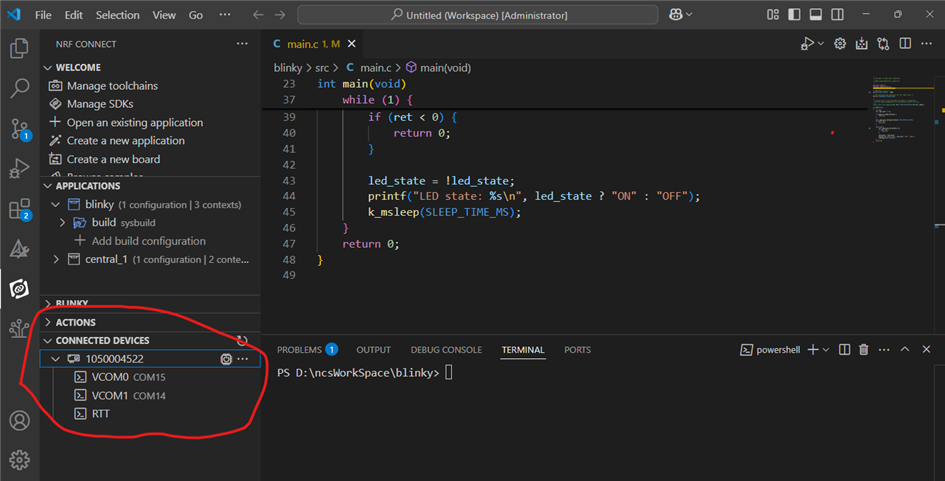Open more actions for device 1050004522
This screenshot has width=945, height=481.
[x=242, y=359]
